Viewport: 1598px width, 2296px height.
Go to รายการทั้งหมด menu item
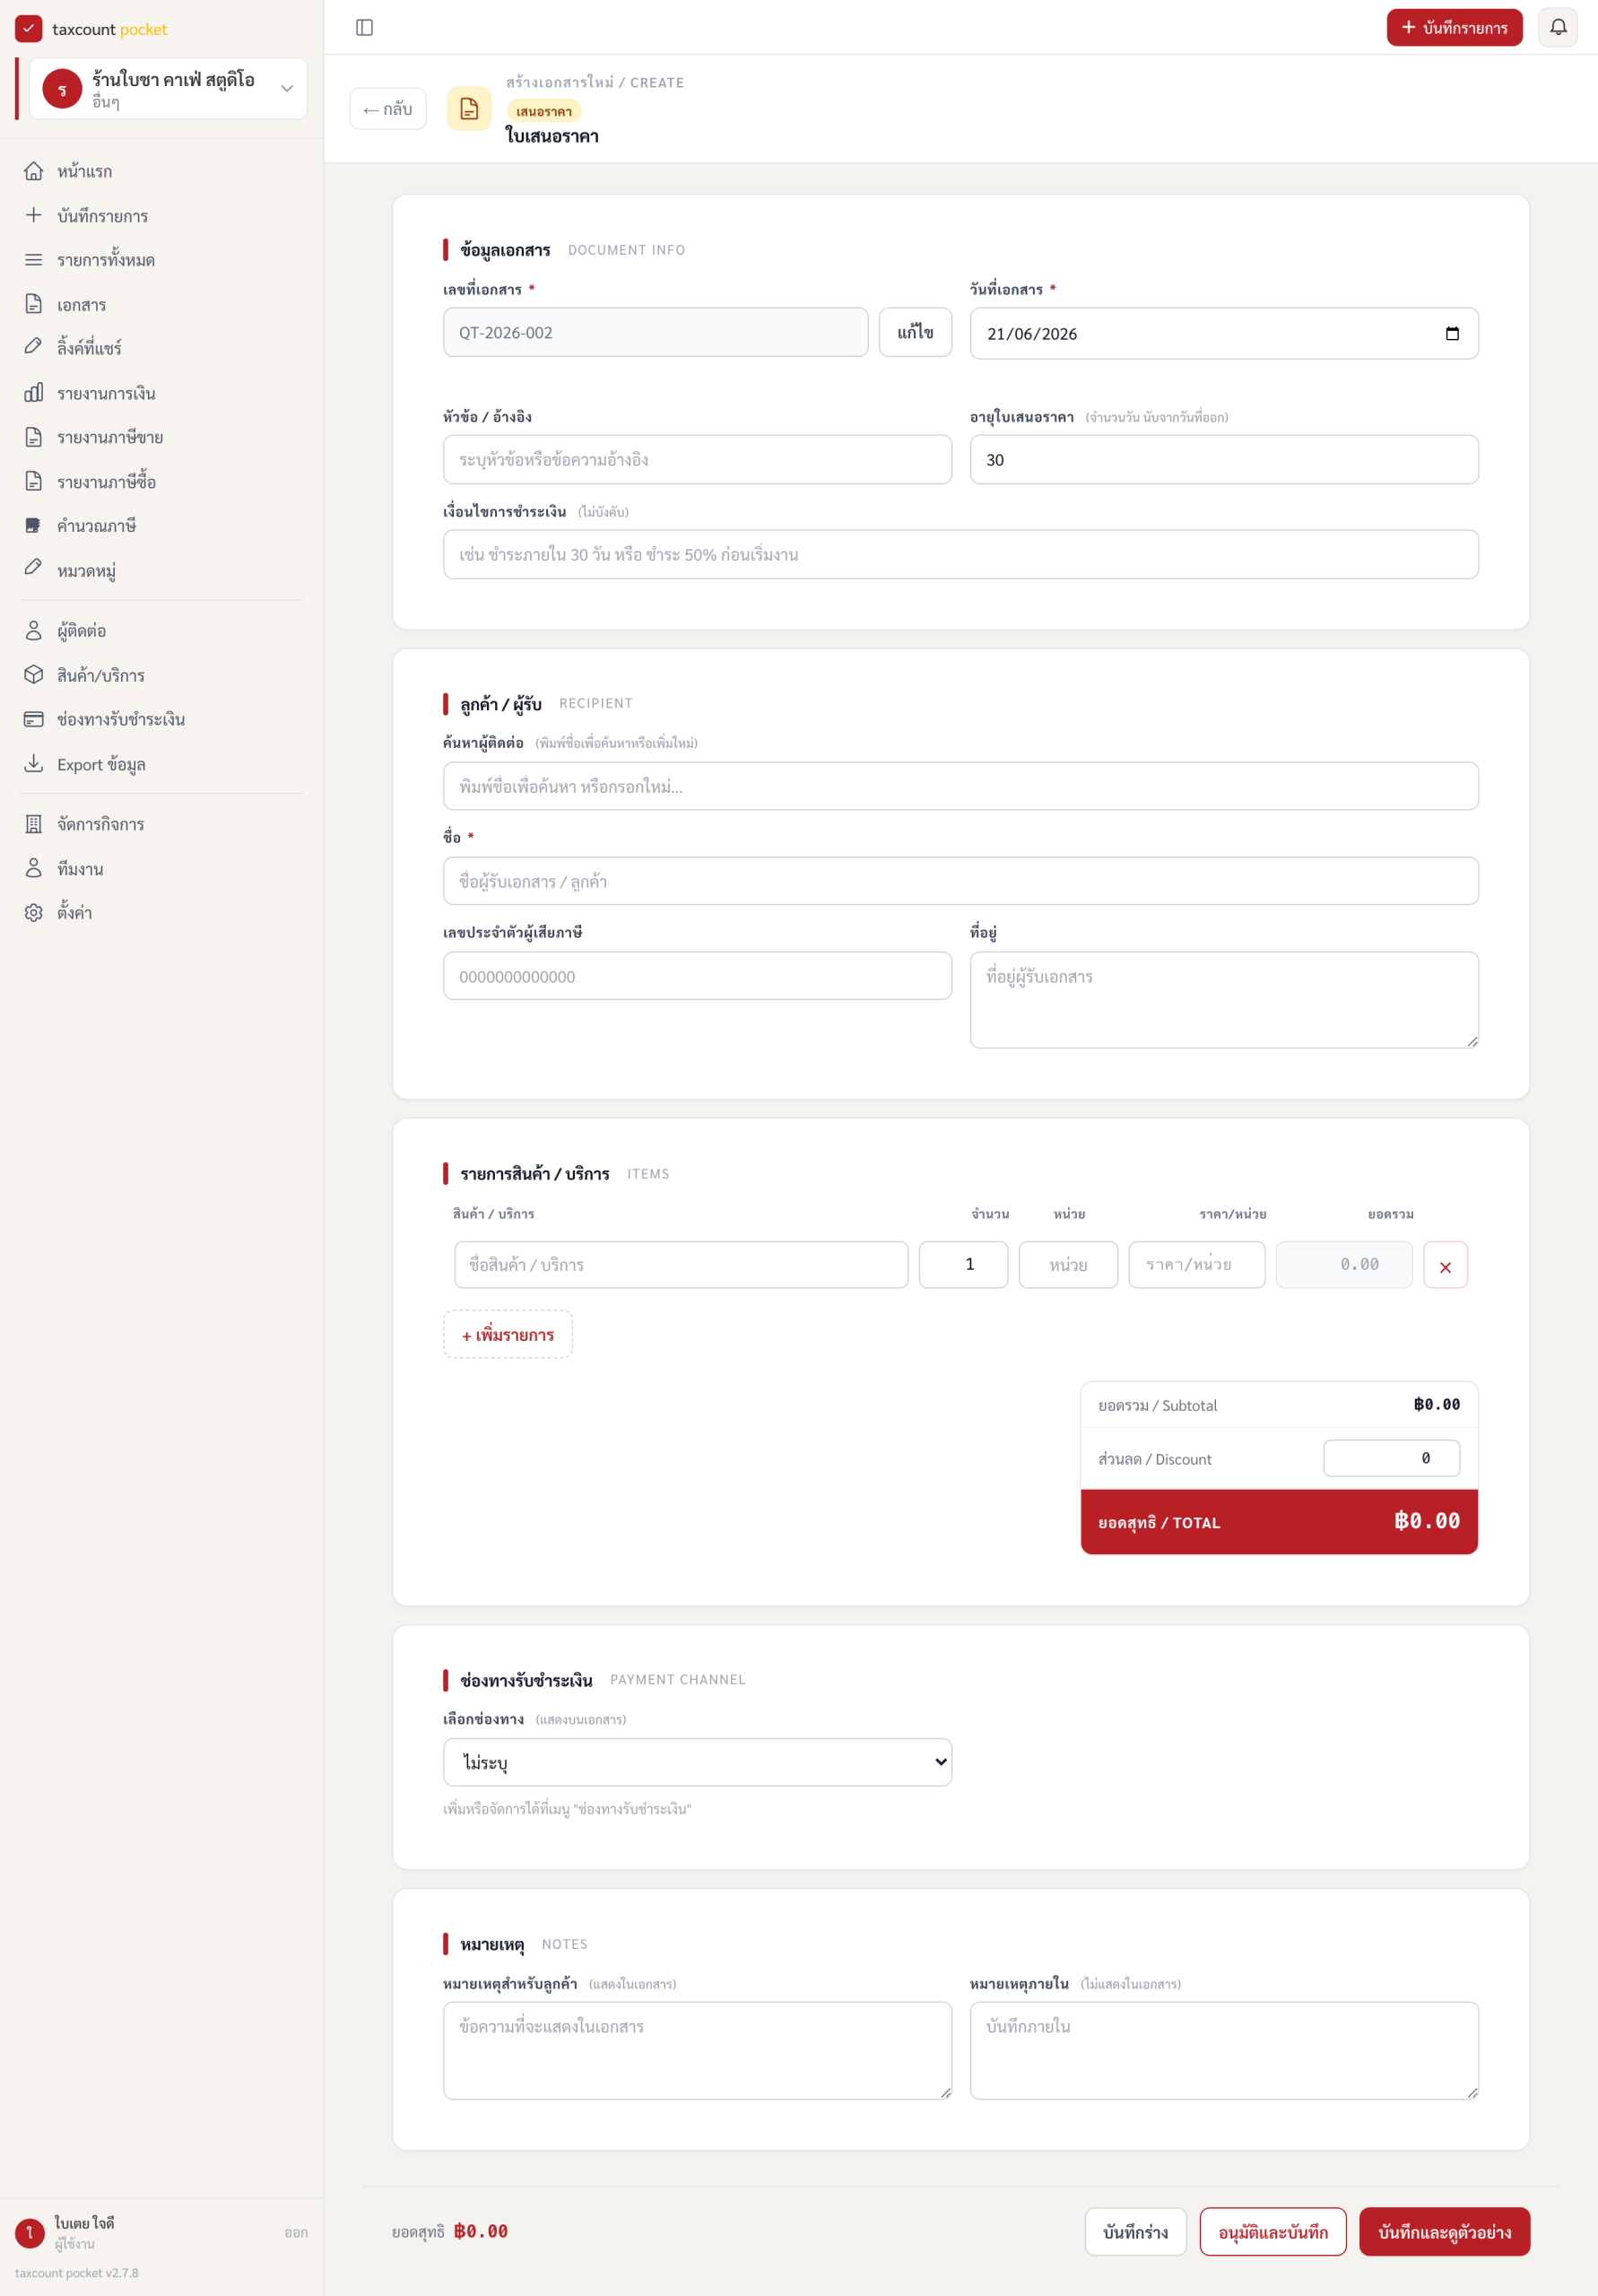(162, 260)
